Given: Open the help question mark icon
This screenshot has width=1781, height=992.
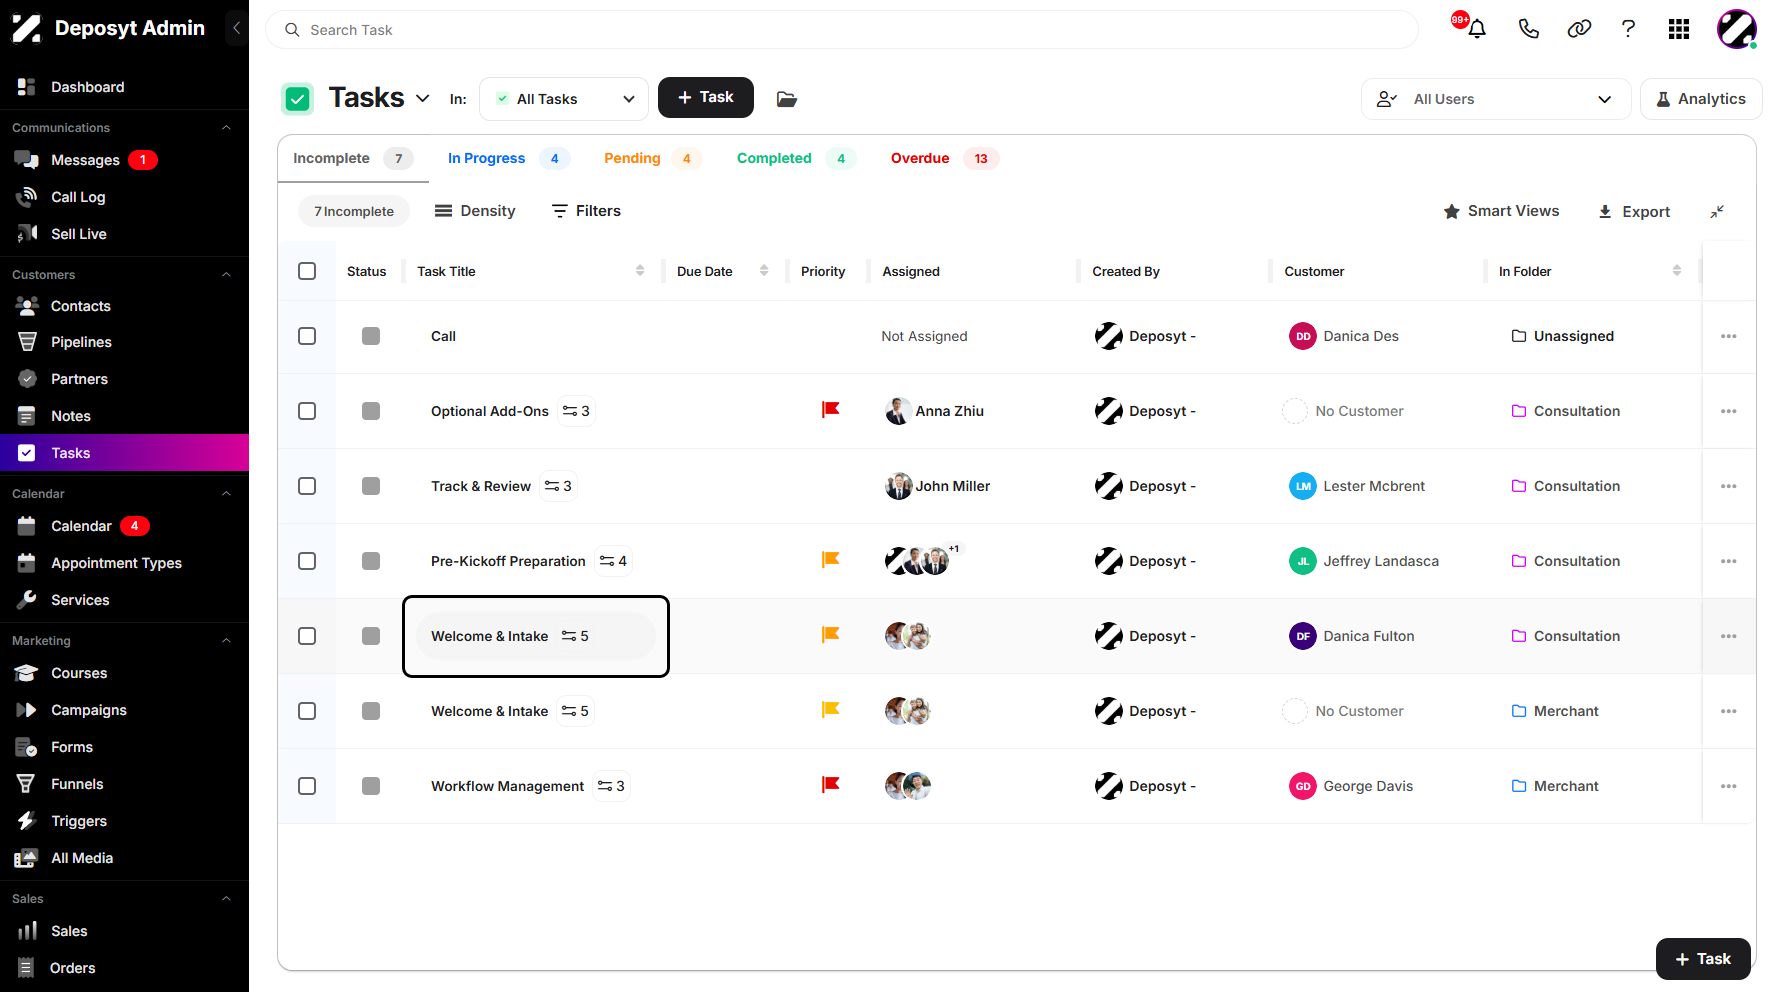Looking at the screenshot, I should click(x=1628, y=29).
